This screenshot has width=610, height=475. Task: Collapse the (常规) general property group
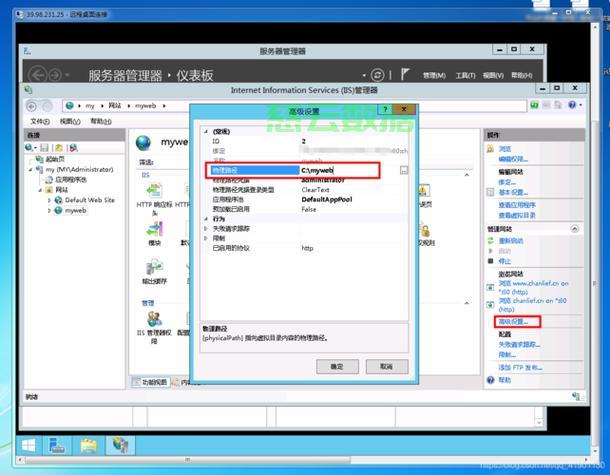click(x=206, y=132)
